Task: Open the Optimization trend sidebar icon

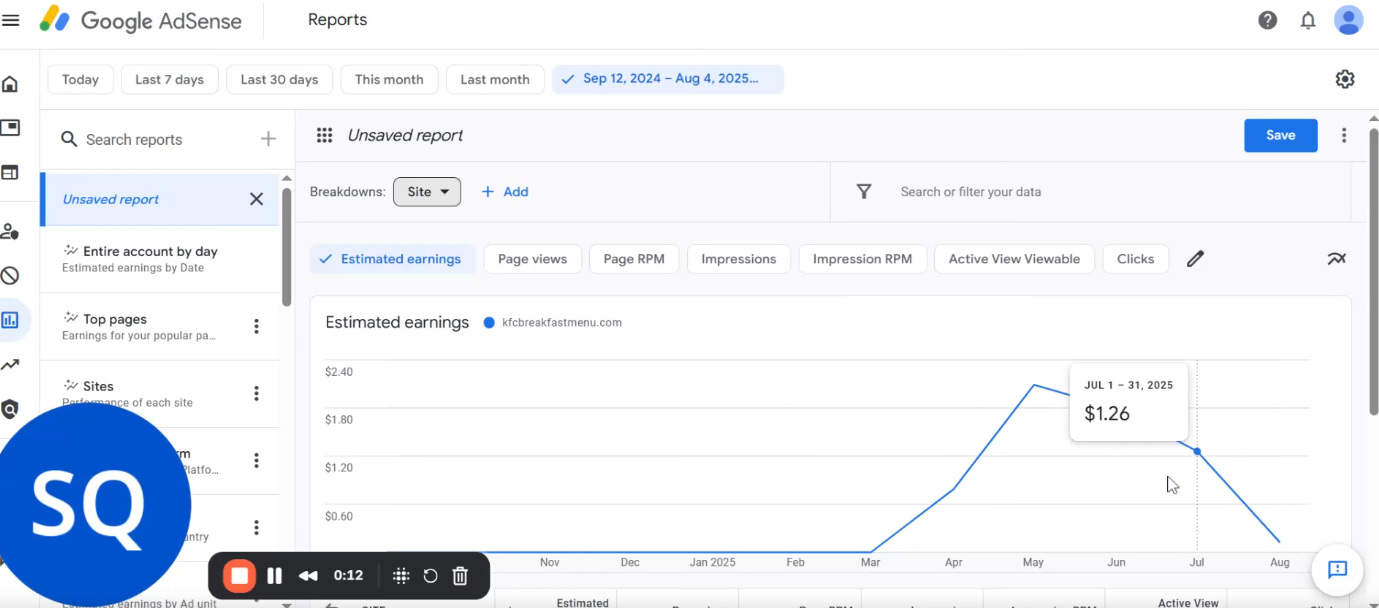Action: [x=10, y=365]
